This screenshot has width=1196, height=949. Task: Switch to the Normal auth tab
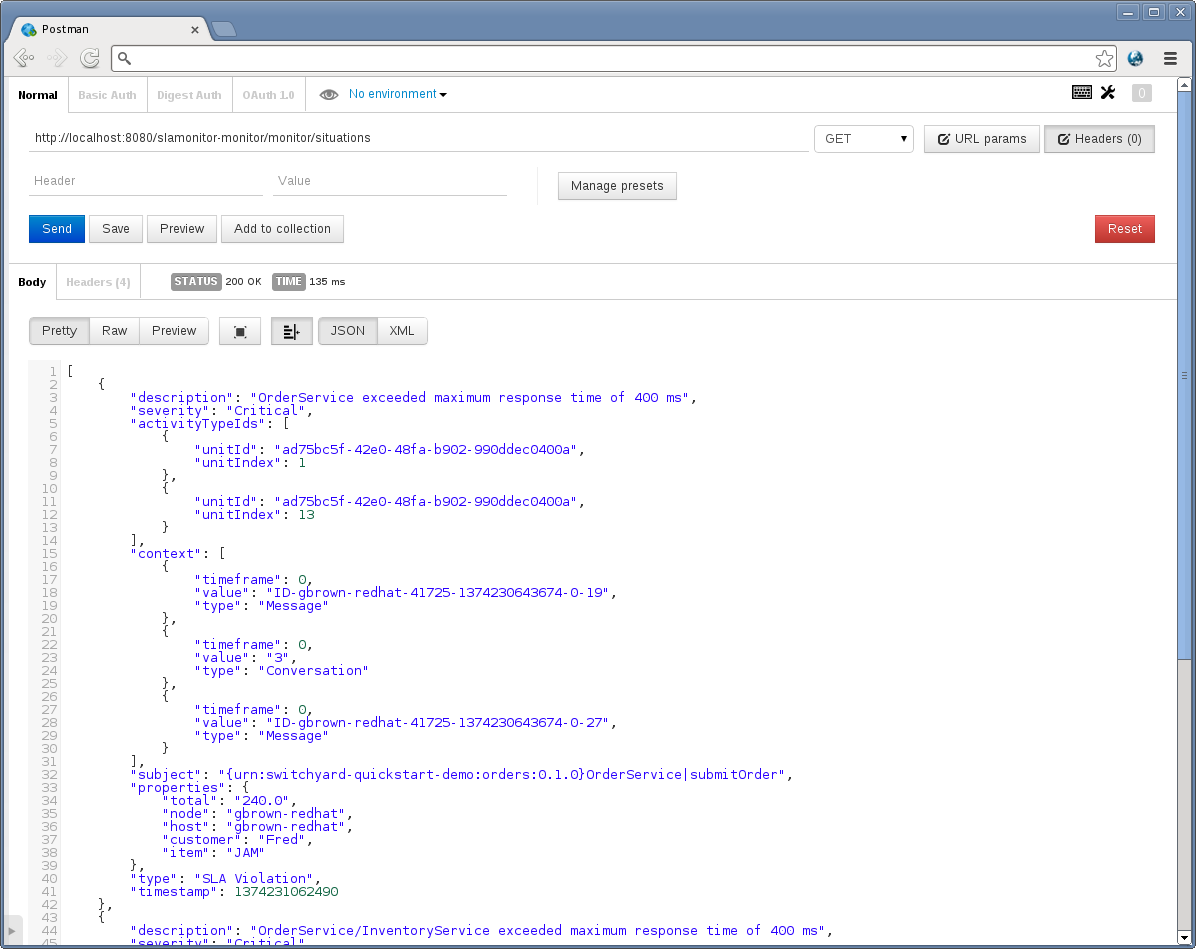(x=37, y=95)
